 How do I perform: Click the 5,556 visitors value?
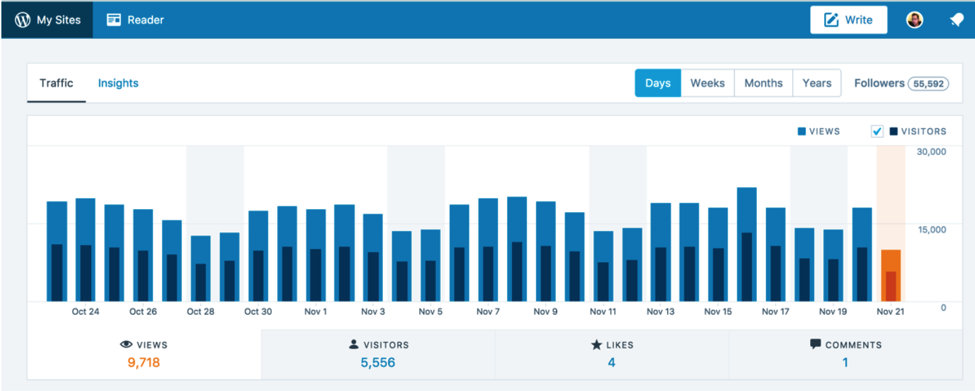point(378,362)
